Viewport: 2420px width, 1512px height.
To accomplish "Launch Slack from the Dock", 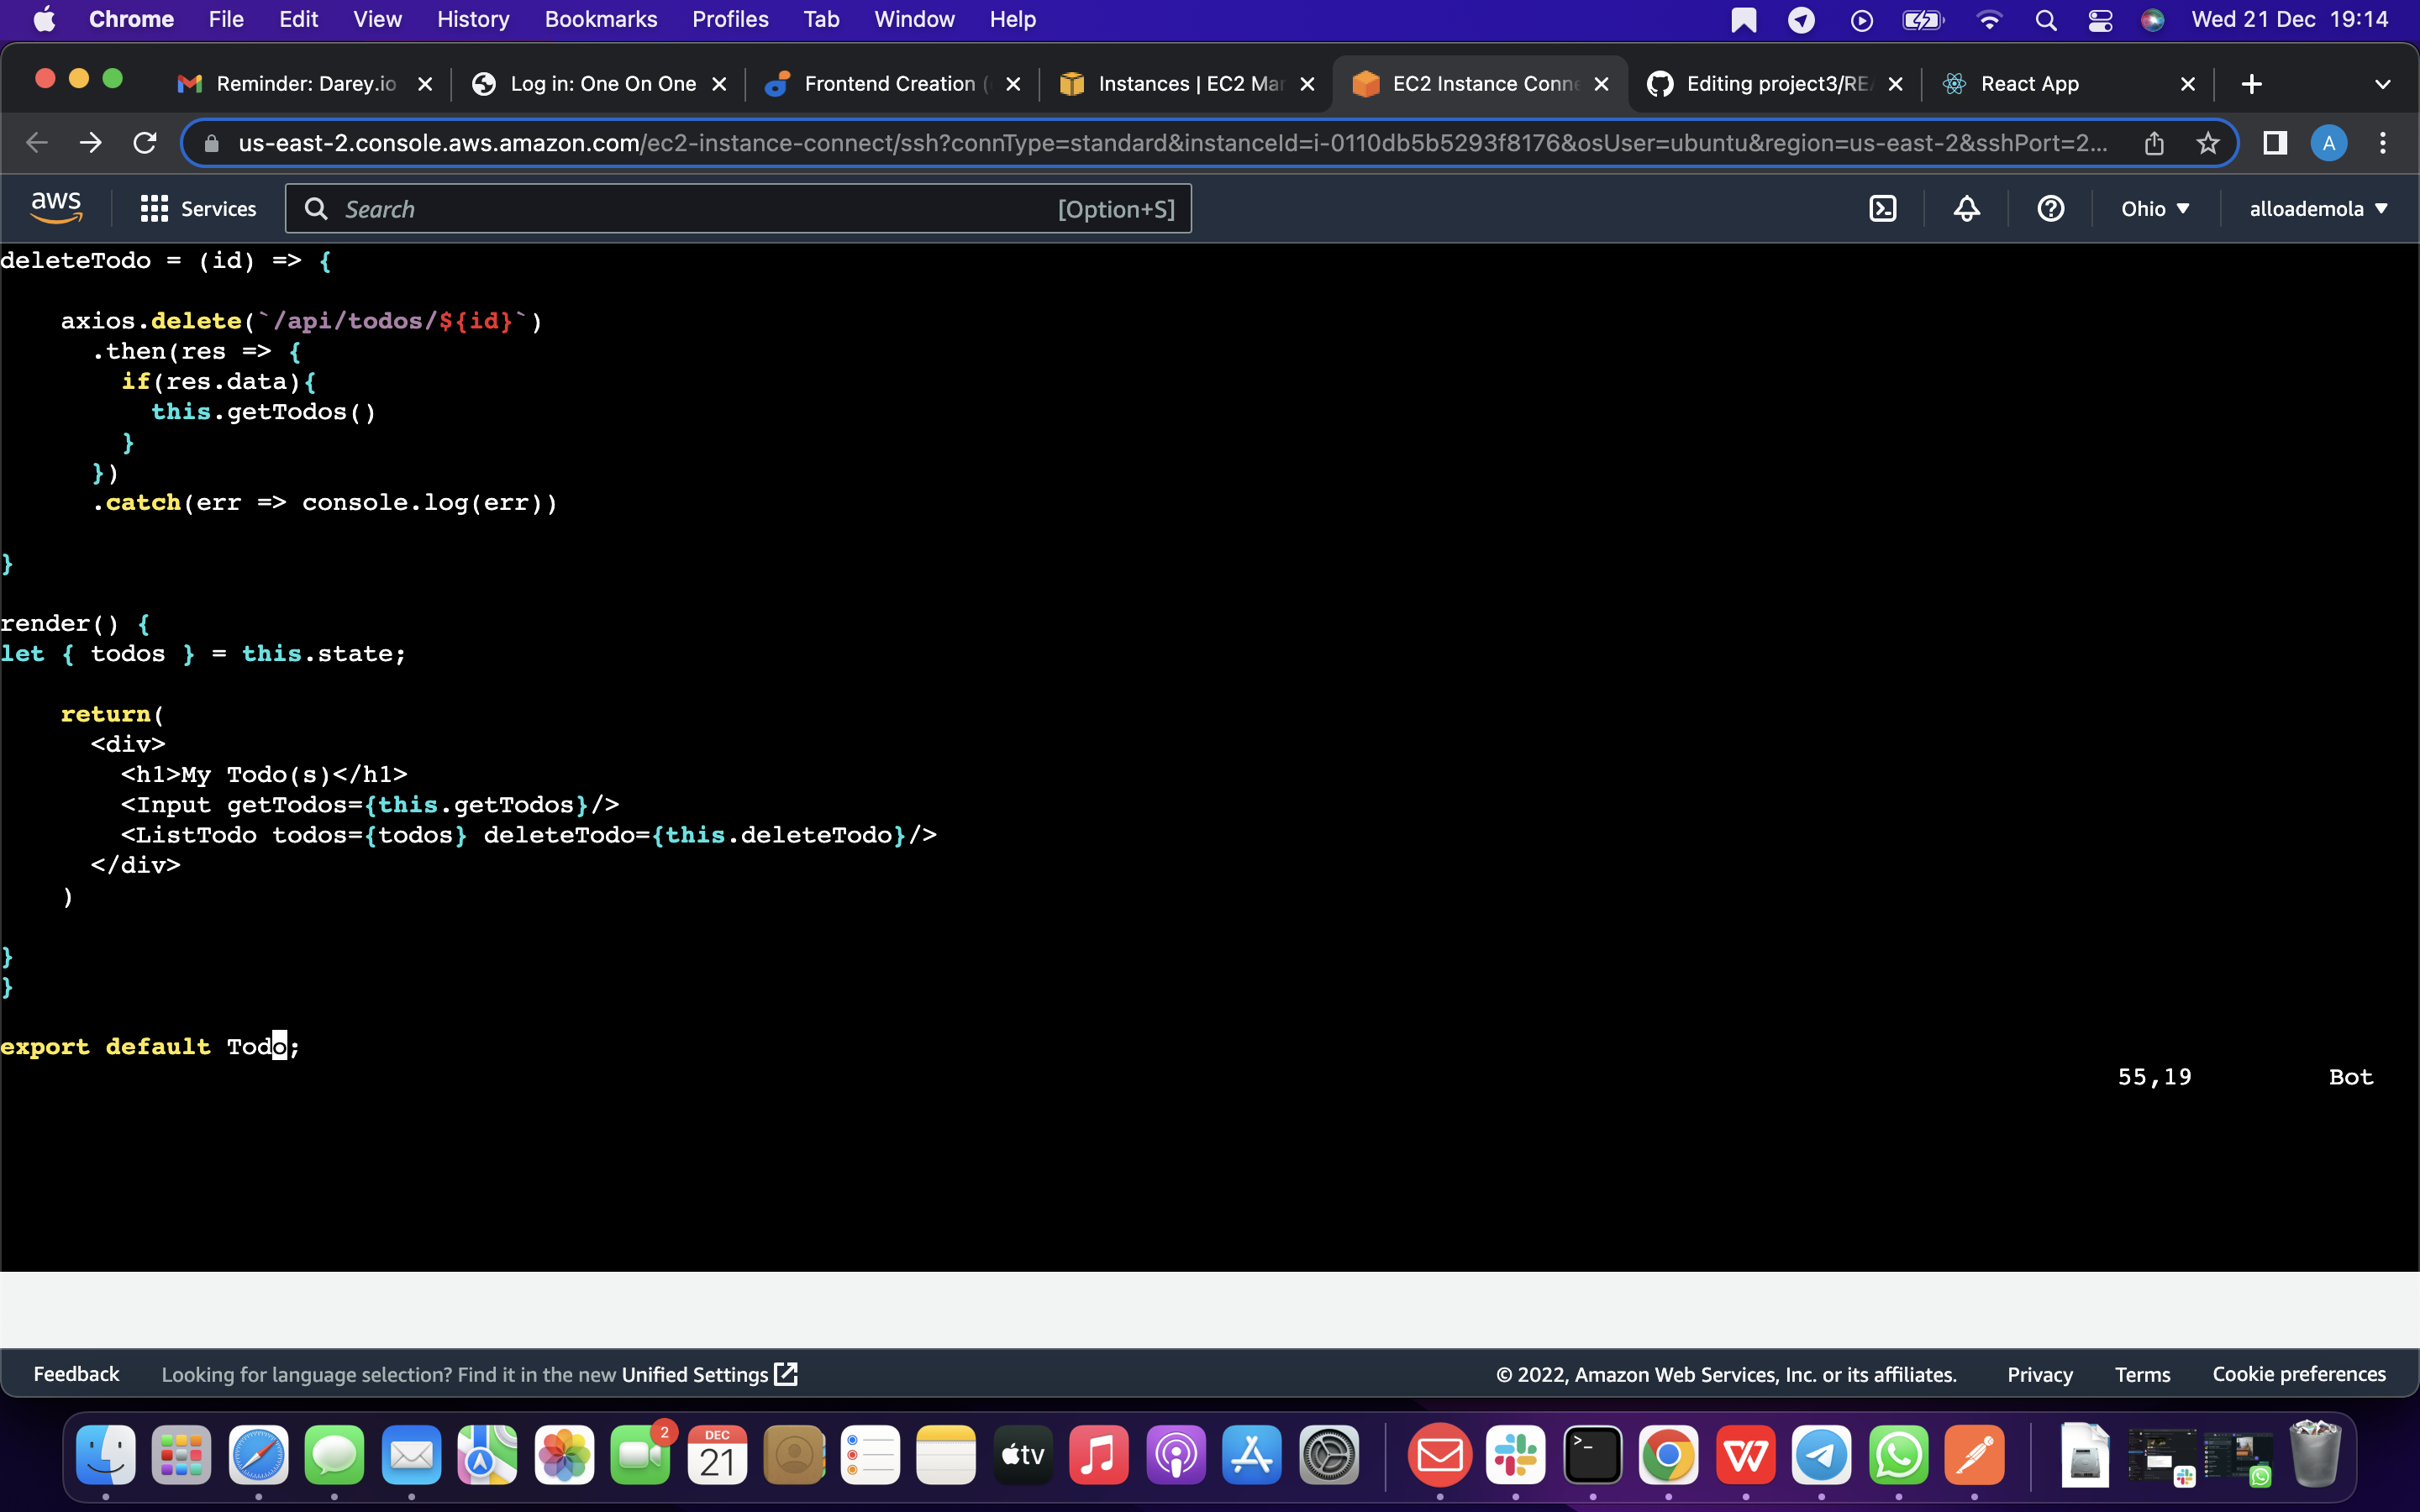I will [x=1516, y=1456].
